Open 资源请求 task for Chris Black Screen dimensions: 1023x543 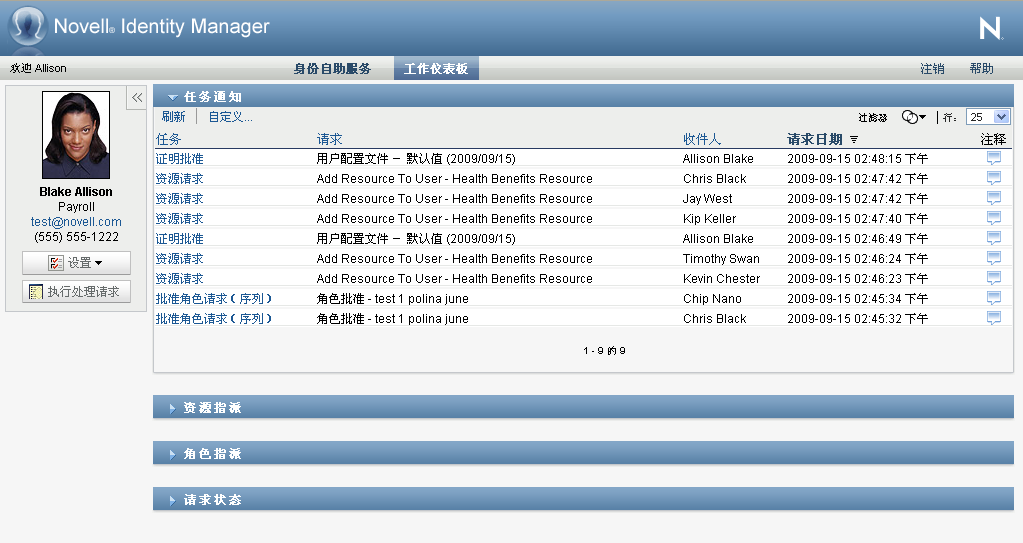pyautogui.click(x=179, y=178)
